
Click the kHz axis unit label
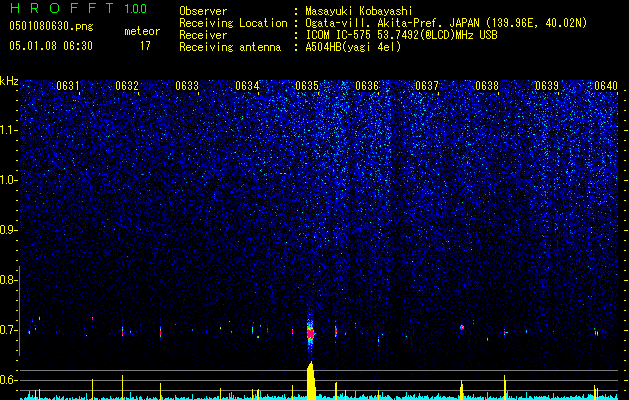(x=9, y=81)
